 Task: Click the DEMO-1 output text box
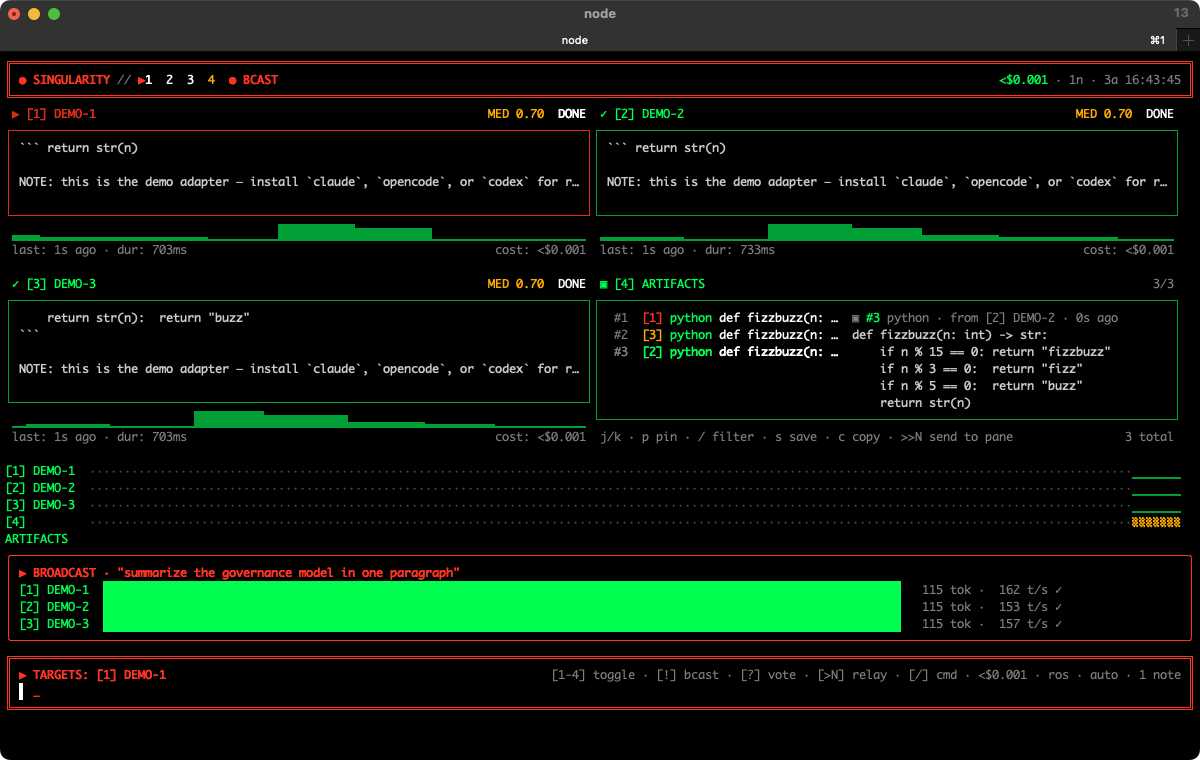coord(299,173)
